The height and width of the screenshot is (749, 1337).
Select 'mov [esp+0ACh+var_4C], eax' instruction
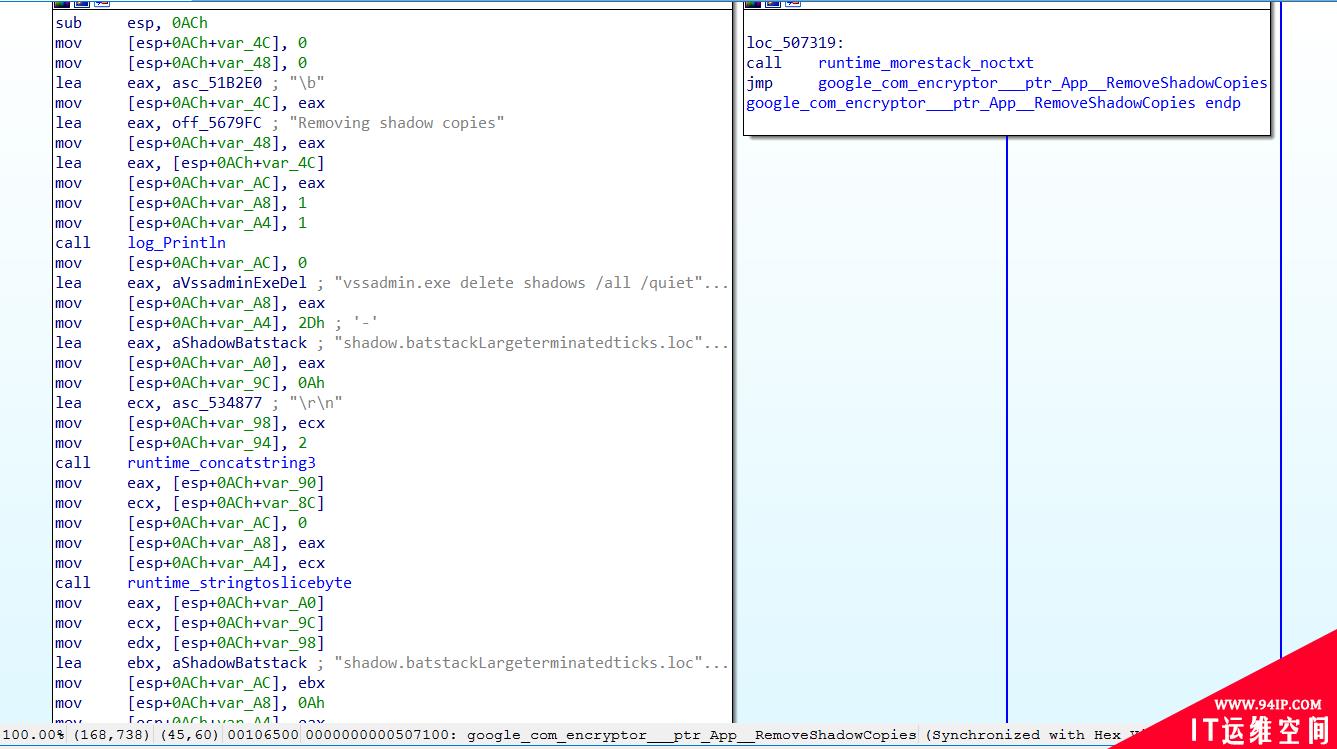(190, 103)
